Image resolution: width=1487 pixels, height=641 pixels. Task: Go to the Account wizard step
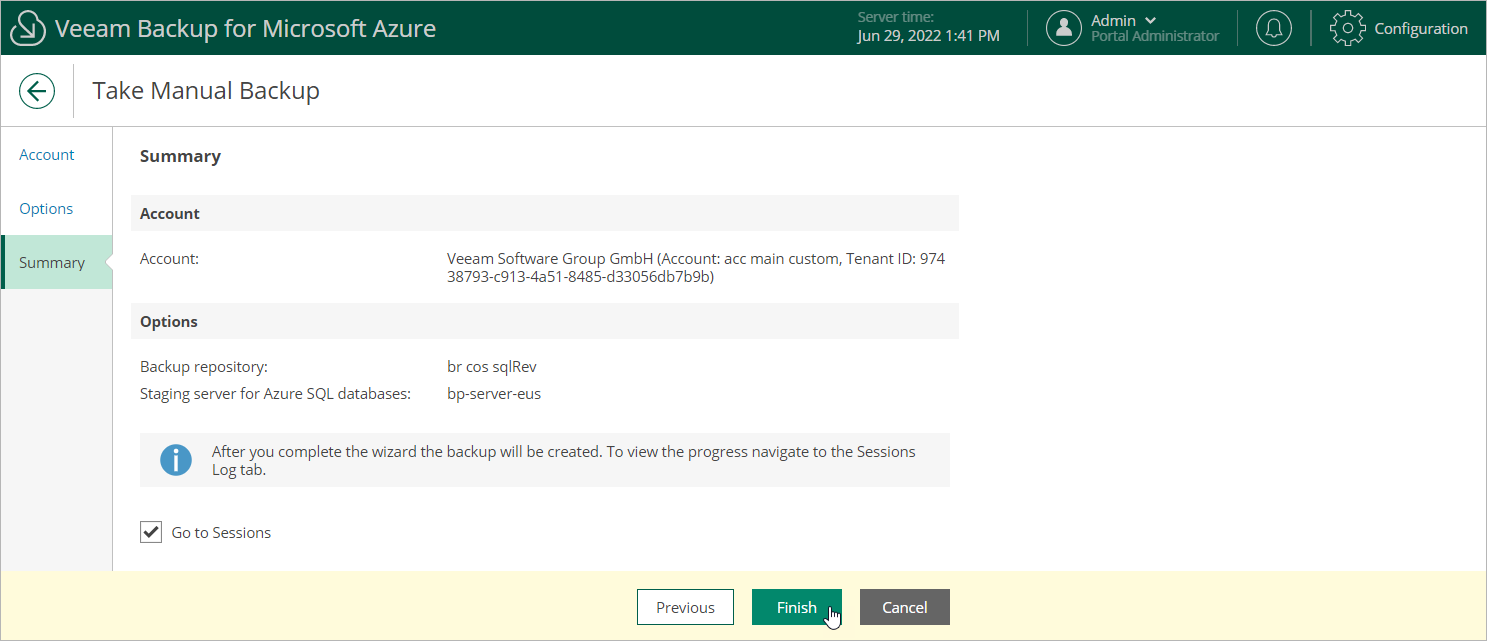(47, 155)
